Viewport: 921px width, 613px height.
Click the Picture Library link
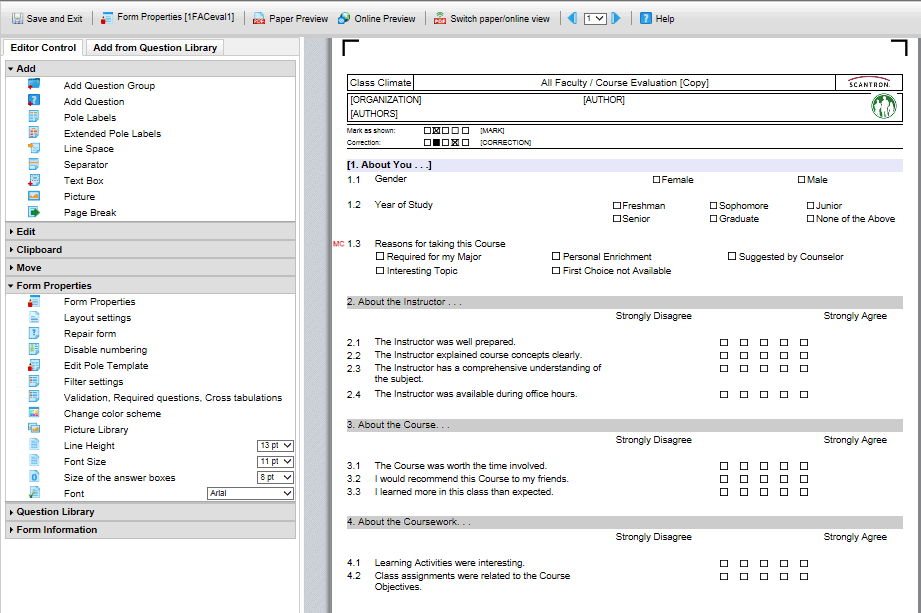96,430
